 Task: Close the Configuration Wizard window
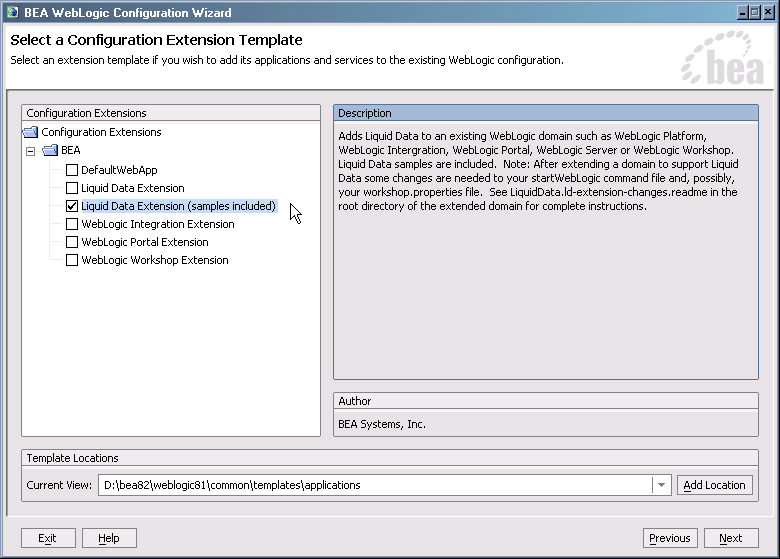point(769,12)
